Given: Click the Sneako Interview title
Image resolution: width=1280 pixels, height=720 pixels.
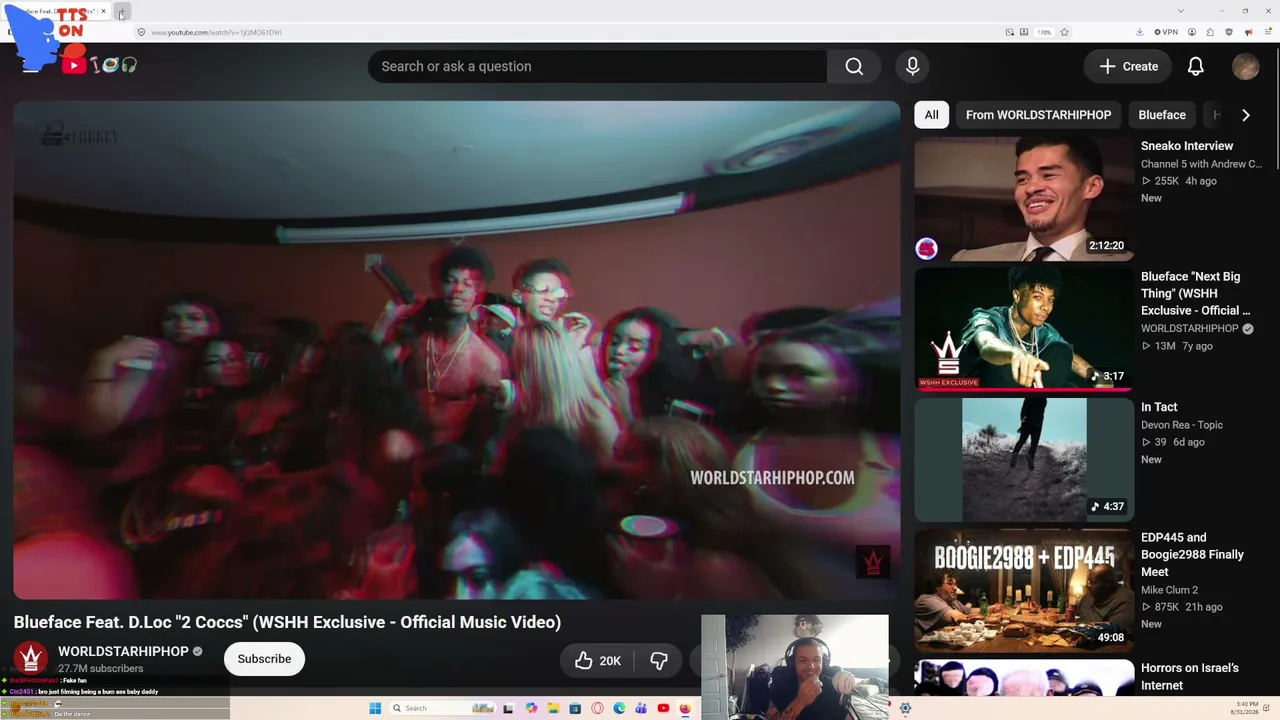Looking at the screenshot, I should click(x=1187, y=146).
